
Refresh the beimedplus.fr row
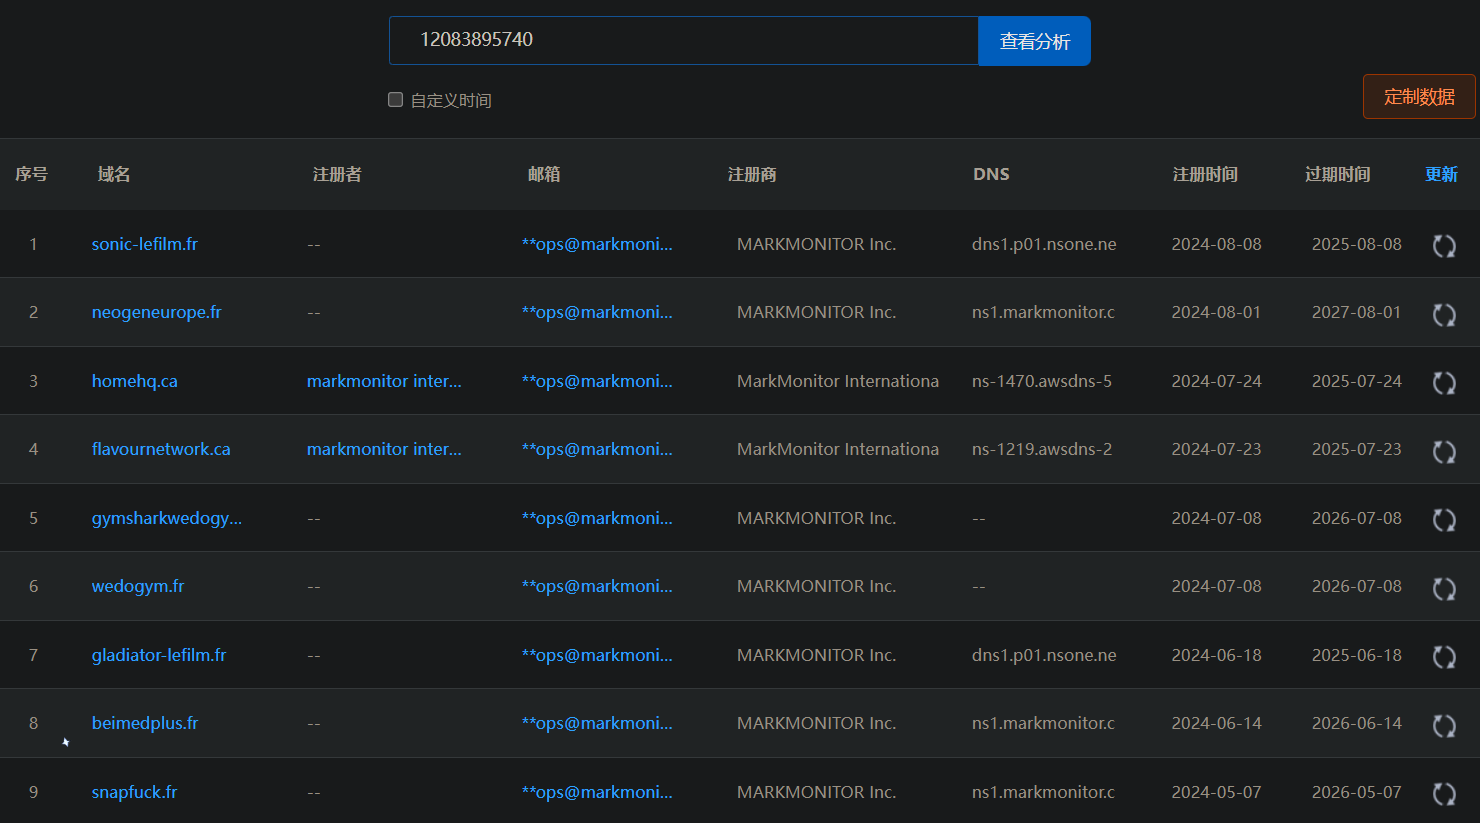[x=1444, y=726]
